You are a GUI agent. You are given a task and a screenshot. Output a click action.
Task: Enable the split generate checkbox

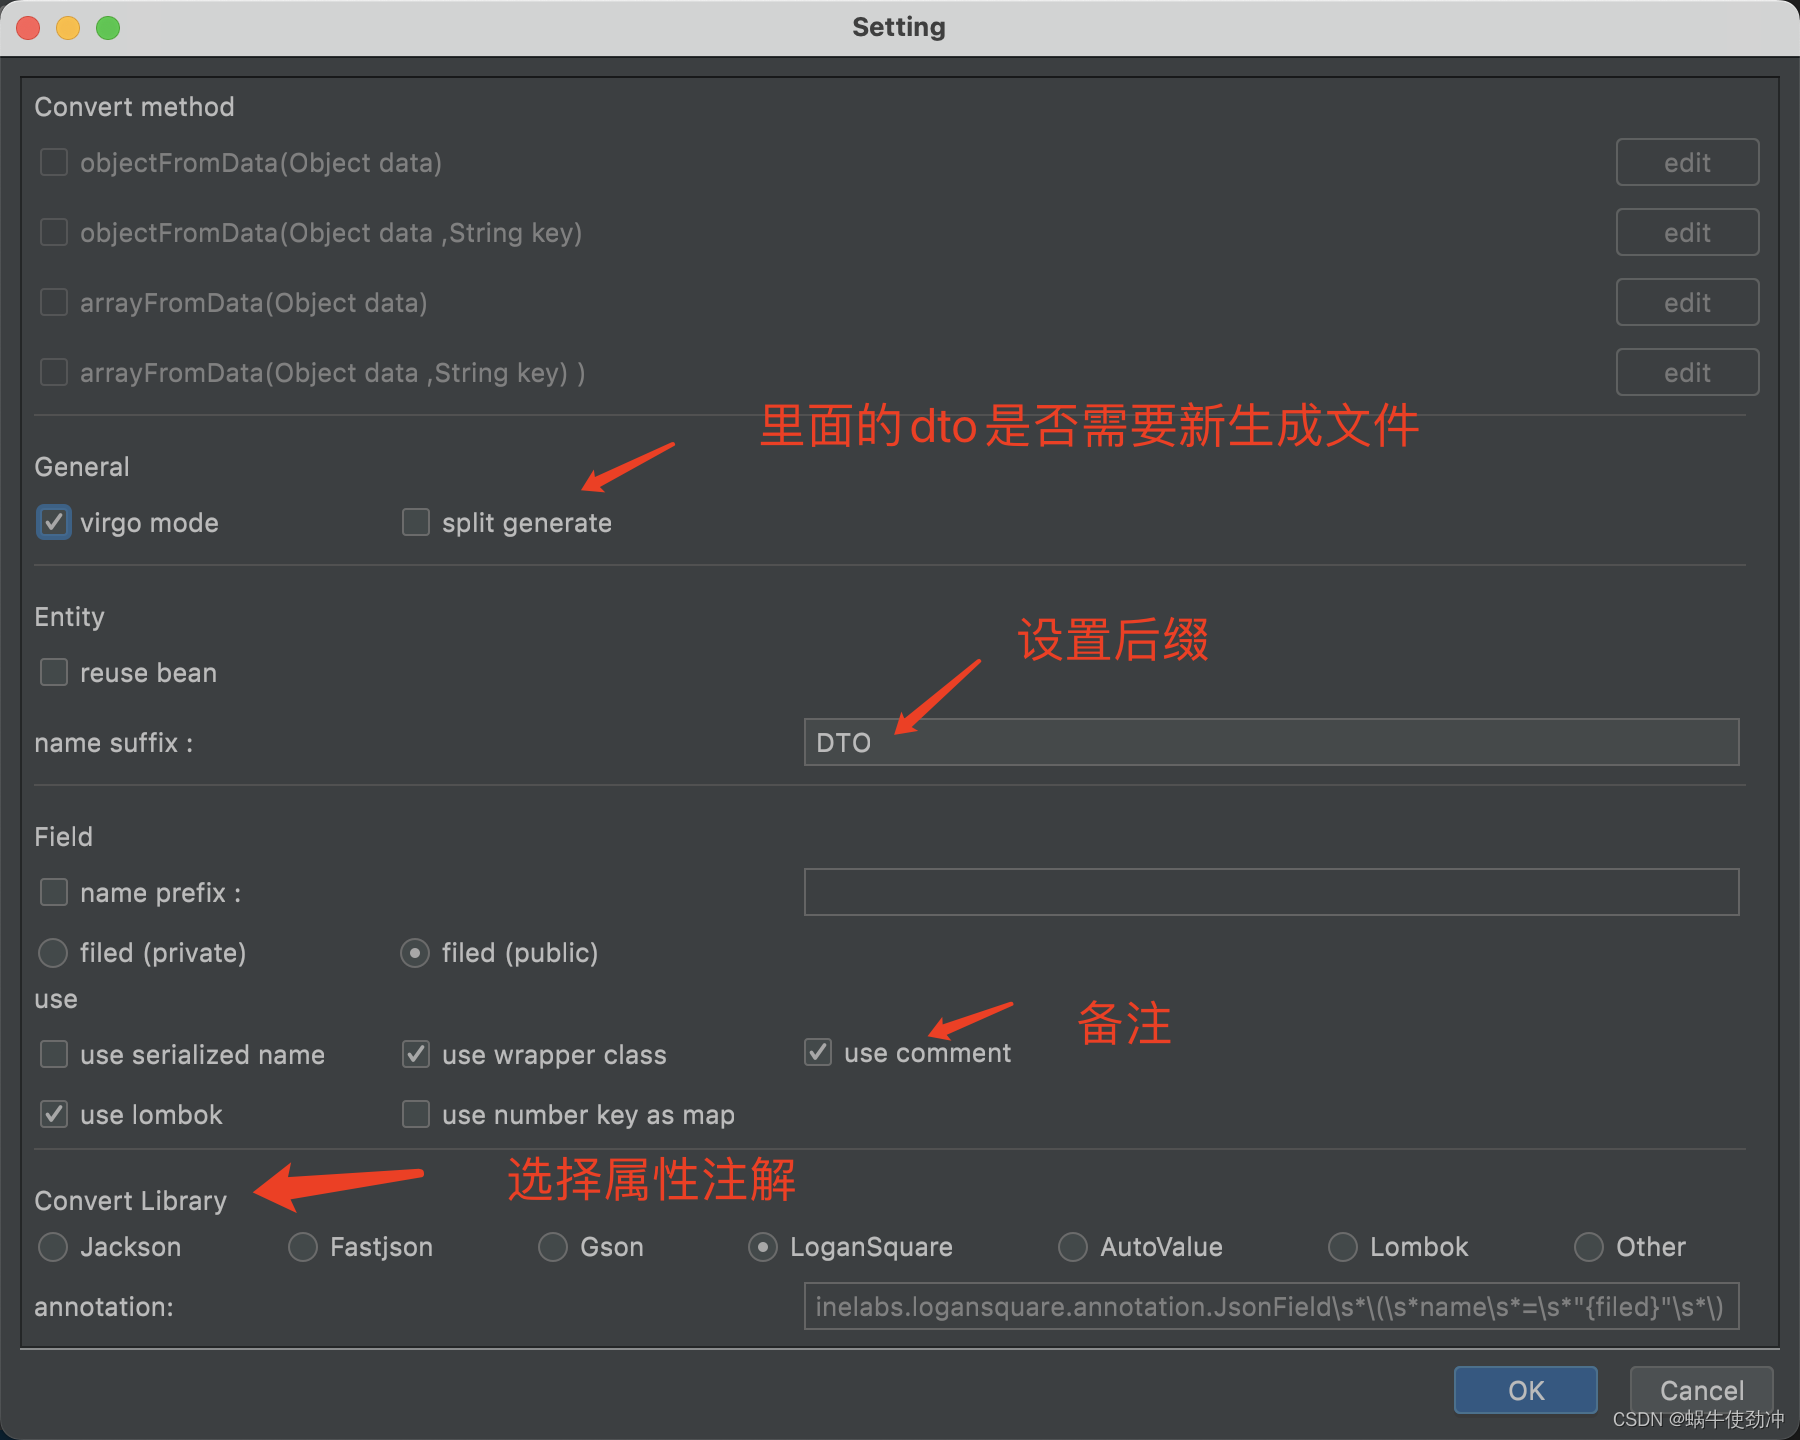pos(416,522)
